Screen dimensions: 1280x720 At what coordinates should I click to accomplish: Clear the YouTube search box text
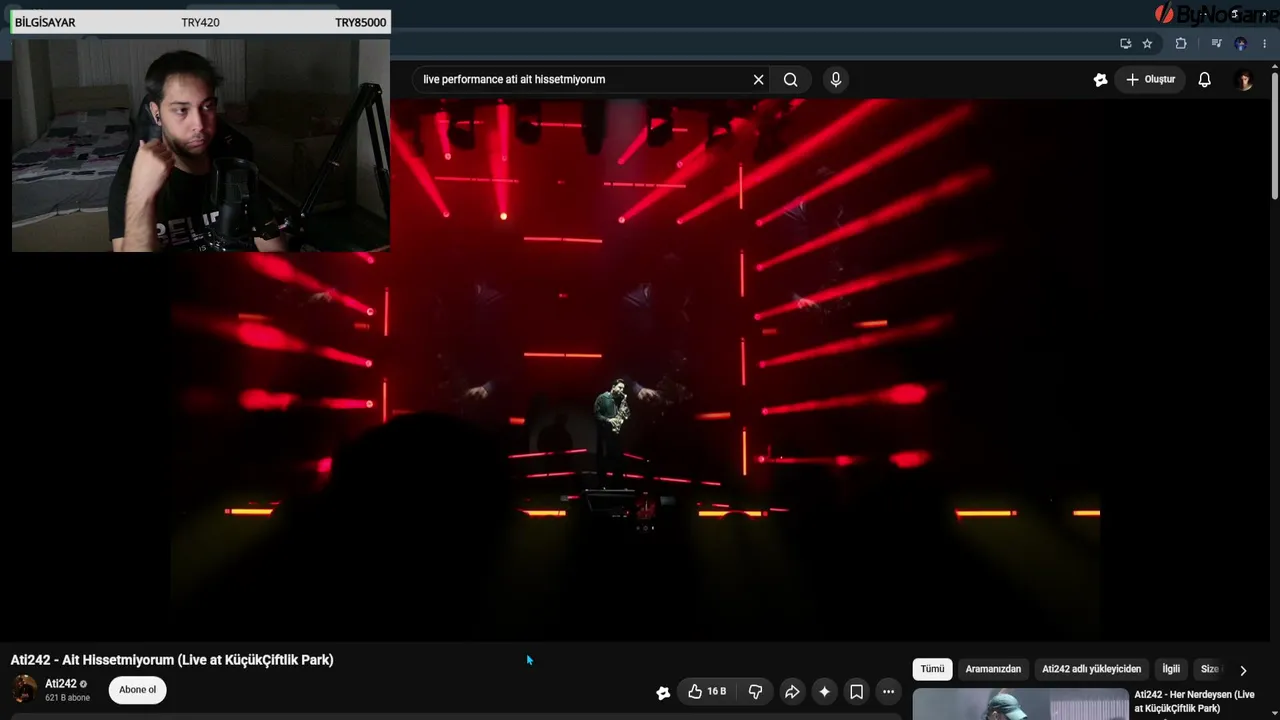click(758, 79)
